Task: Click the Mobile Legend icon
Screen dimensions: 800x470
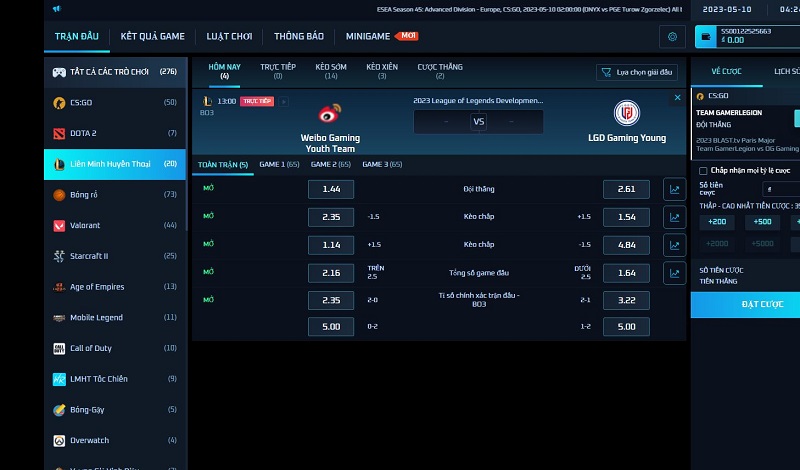Action: coord(59,317)
